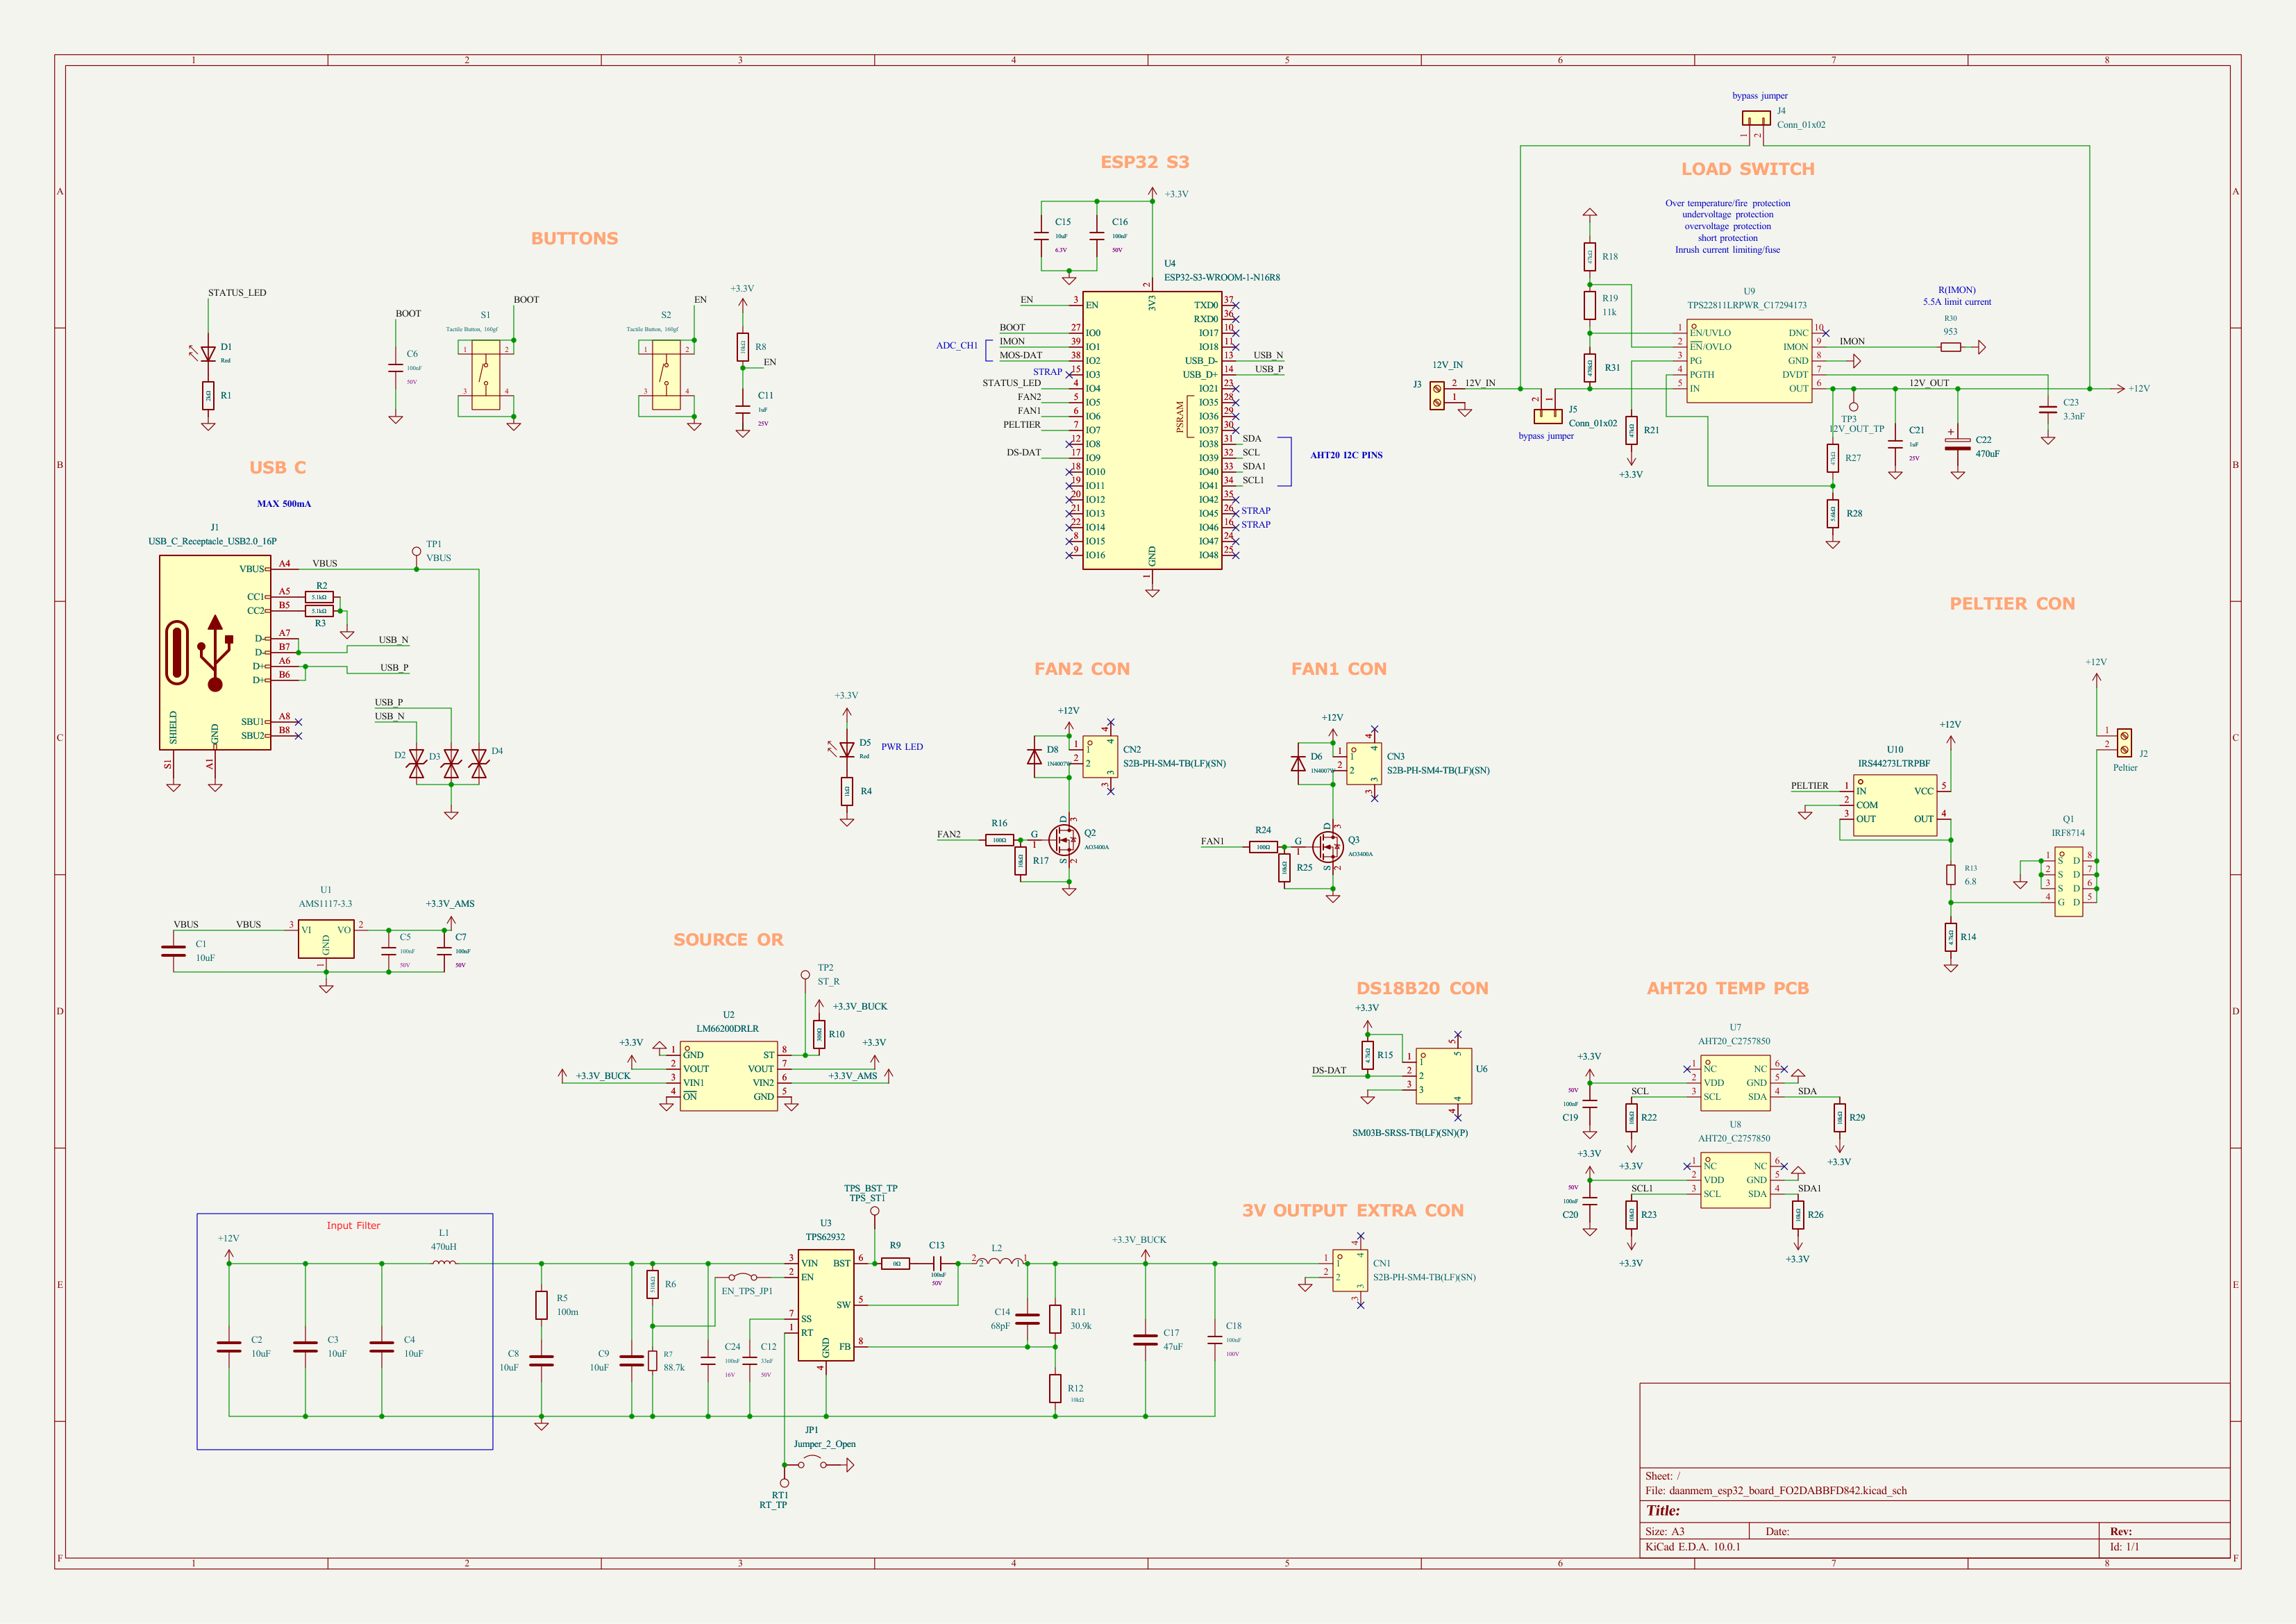Select the AMS1117-3.3 regulator U1 symbol
This screenshot has height=1624, width=2296.
[x=326, y=939]
